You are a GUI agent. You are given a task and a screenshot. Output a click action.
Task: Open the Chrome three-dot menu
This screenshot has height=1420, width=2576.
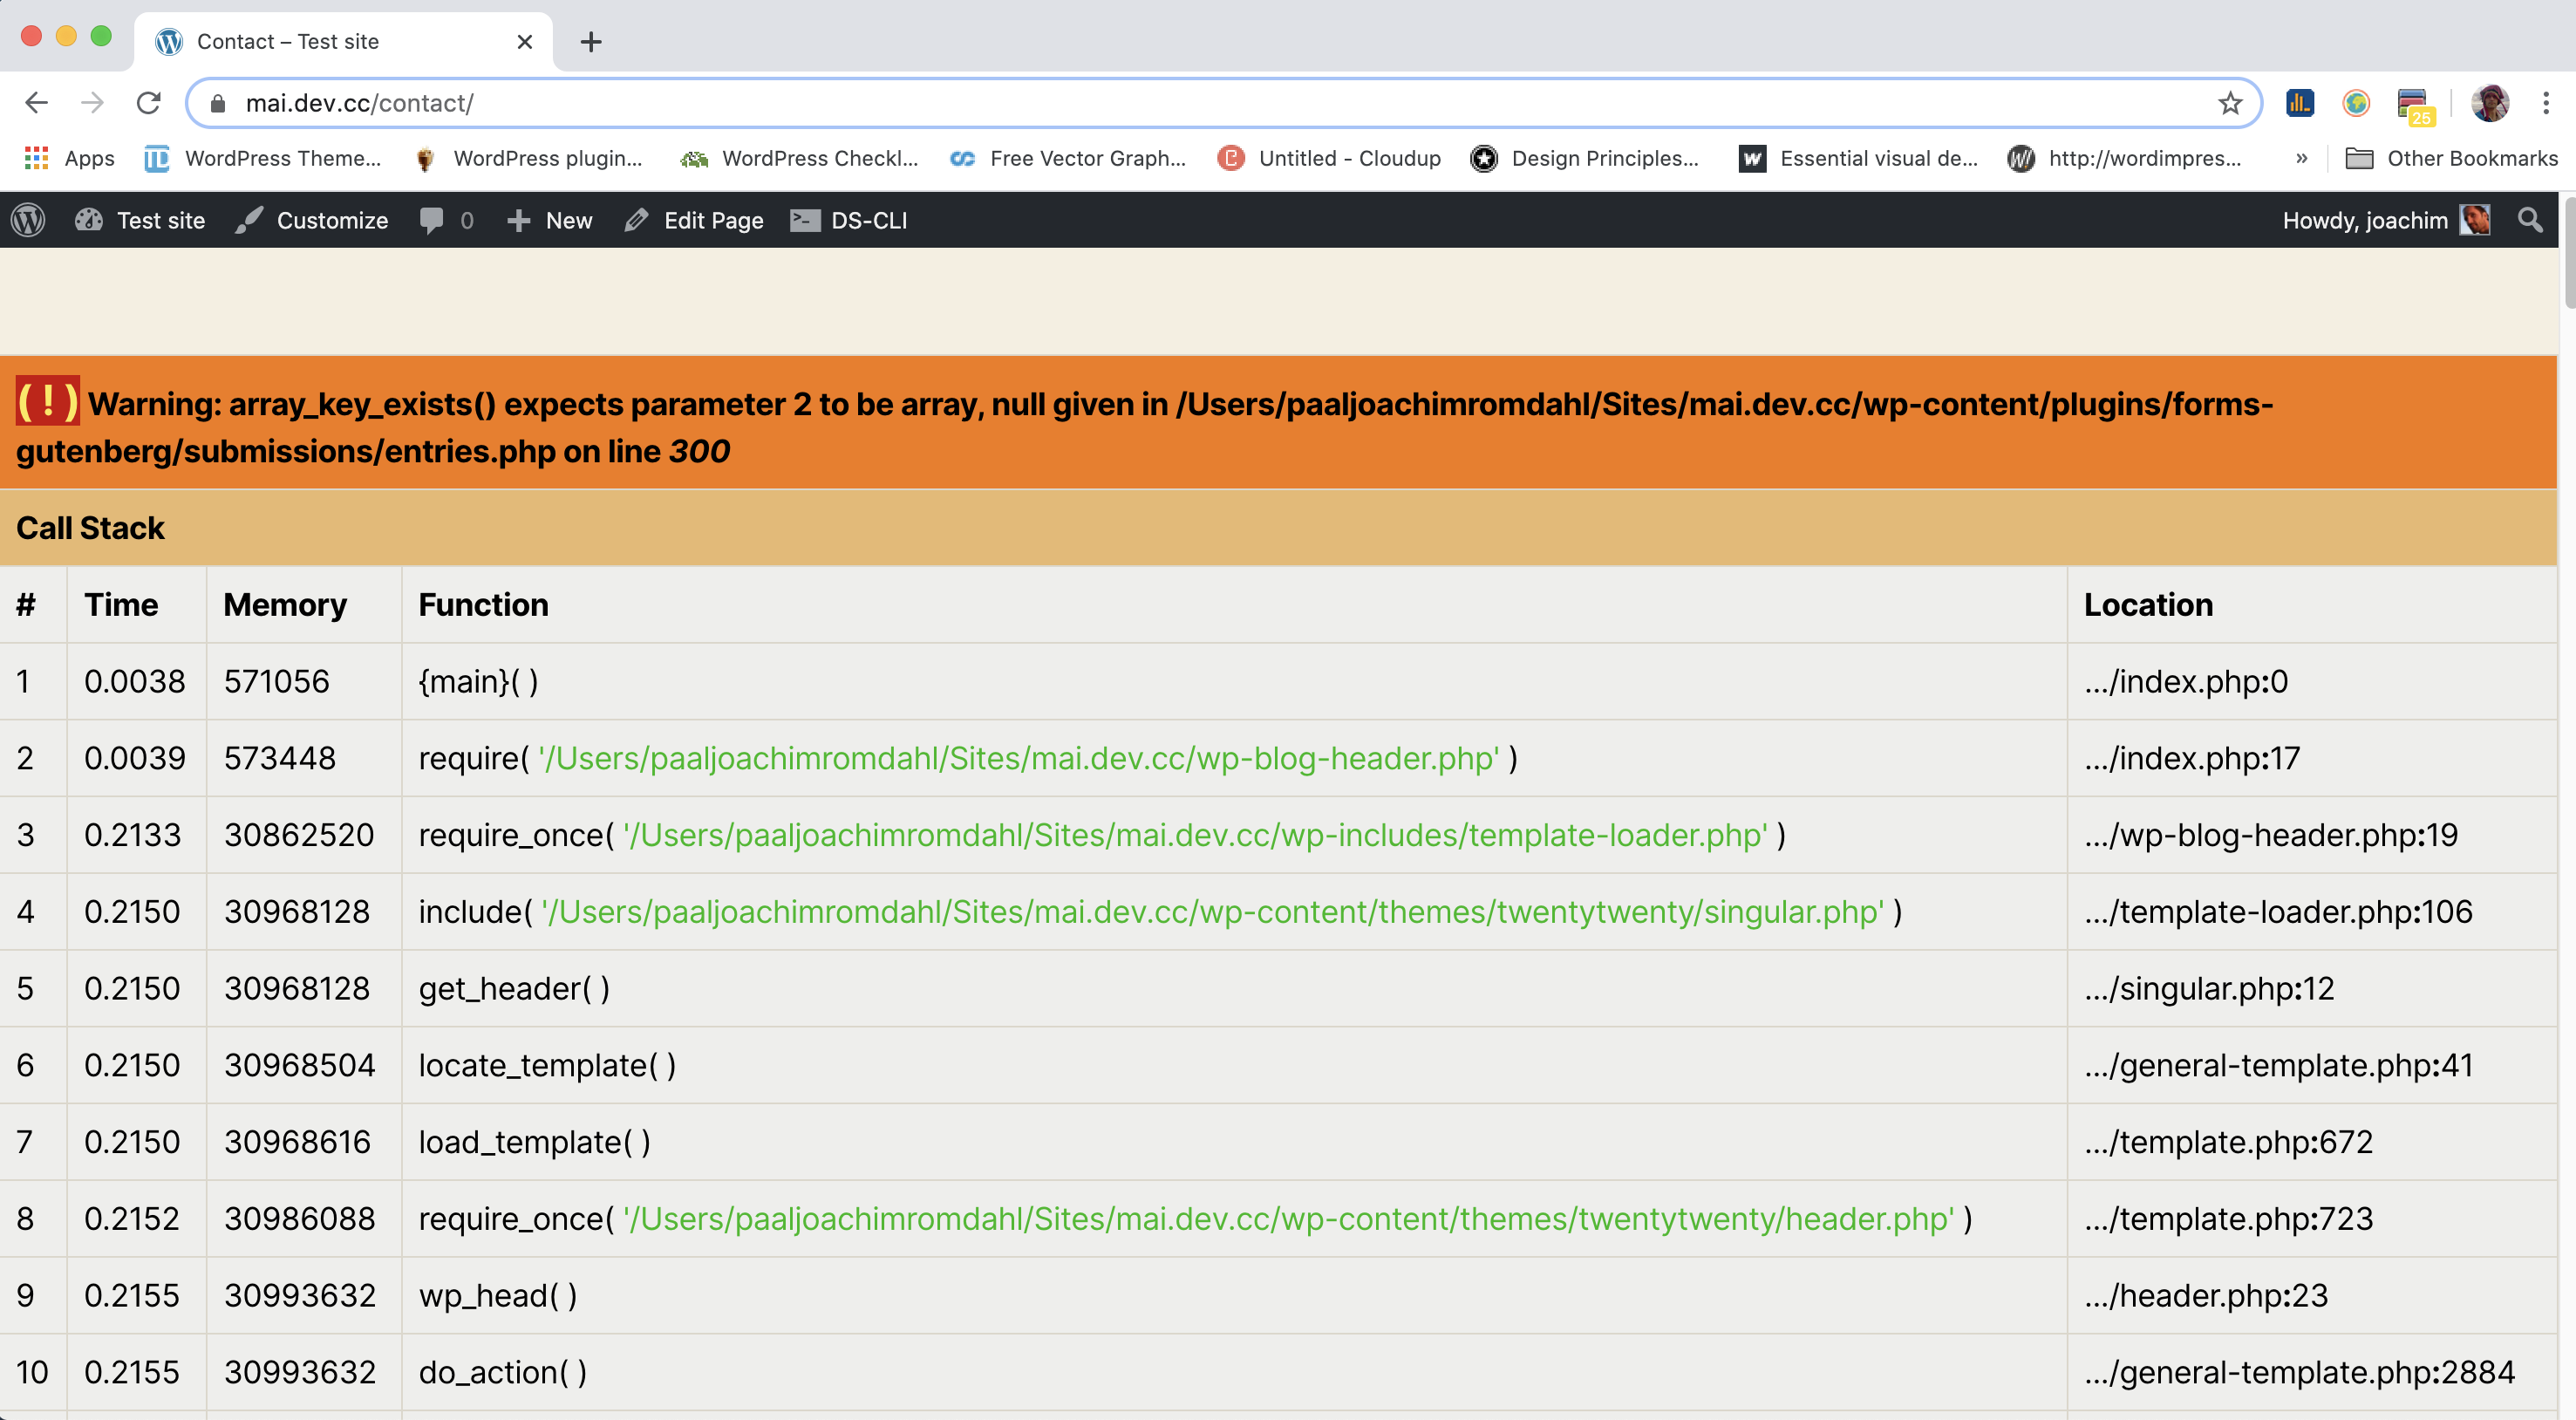tap(2546, 103)
